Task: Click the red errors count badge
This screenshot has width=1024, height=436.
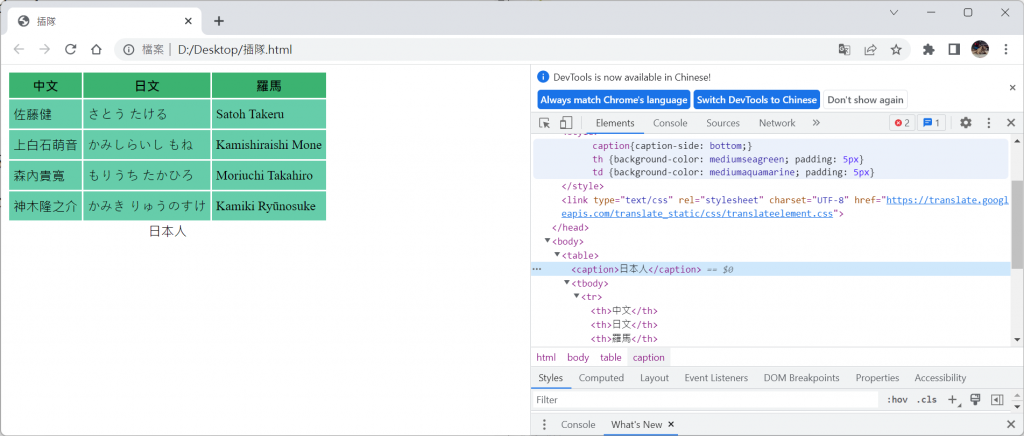Action: tap(902, 123)
